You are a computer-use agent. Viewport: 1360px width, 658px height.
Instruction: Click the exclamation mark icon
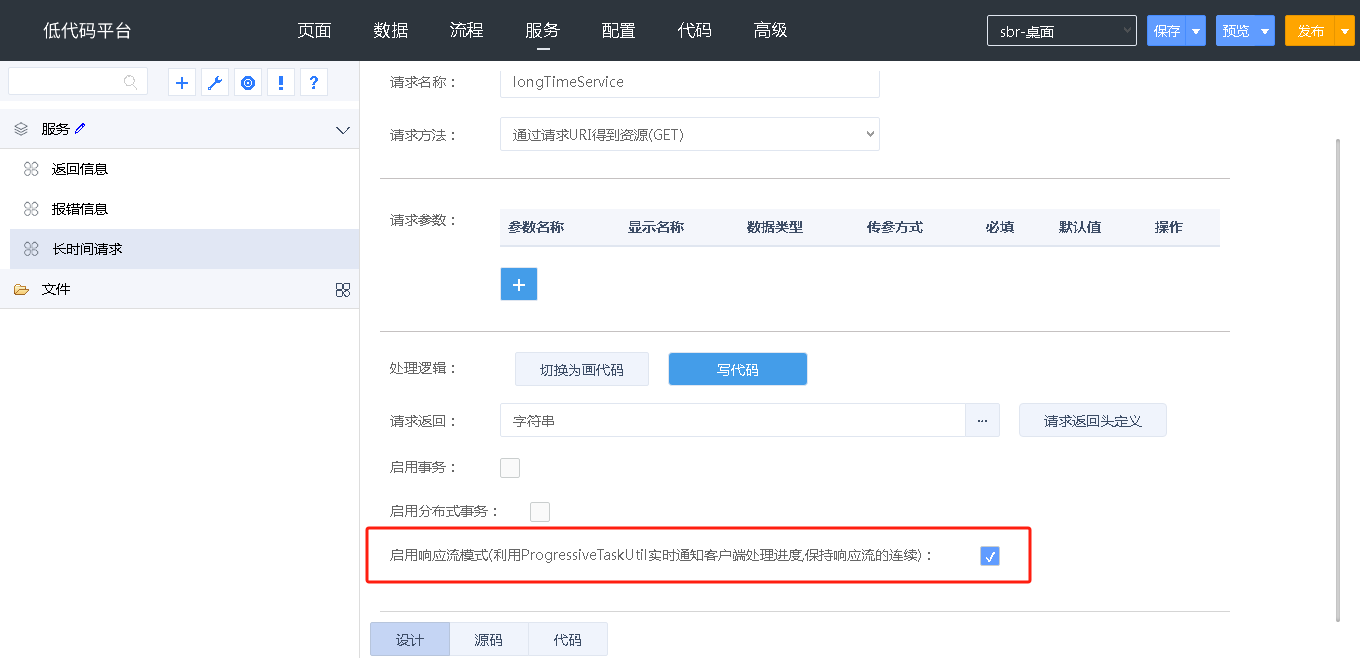(x=281, y=83)
